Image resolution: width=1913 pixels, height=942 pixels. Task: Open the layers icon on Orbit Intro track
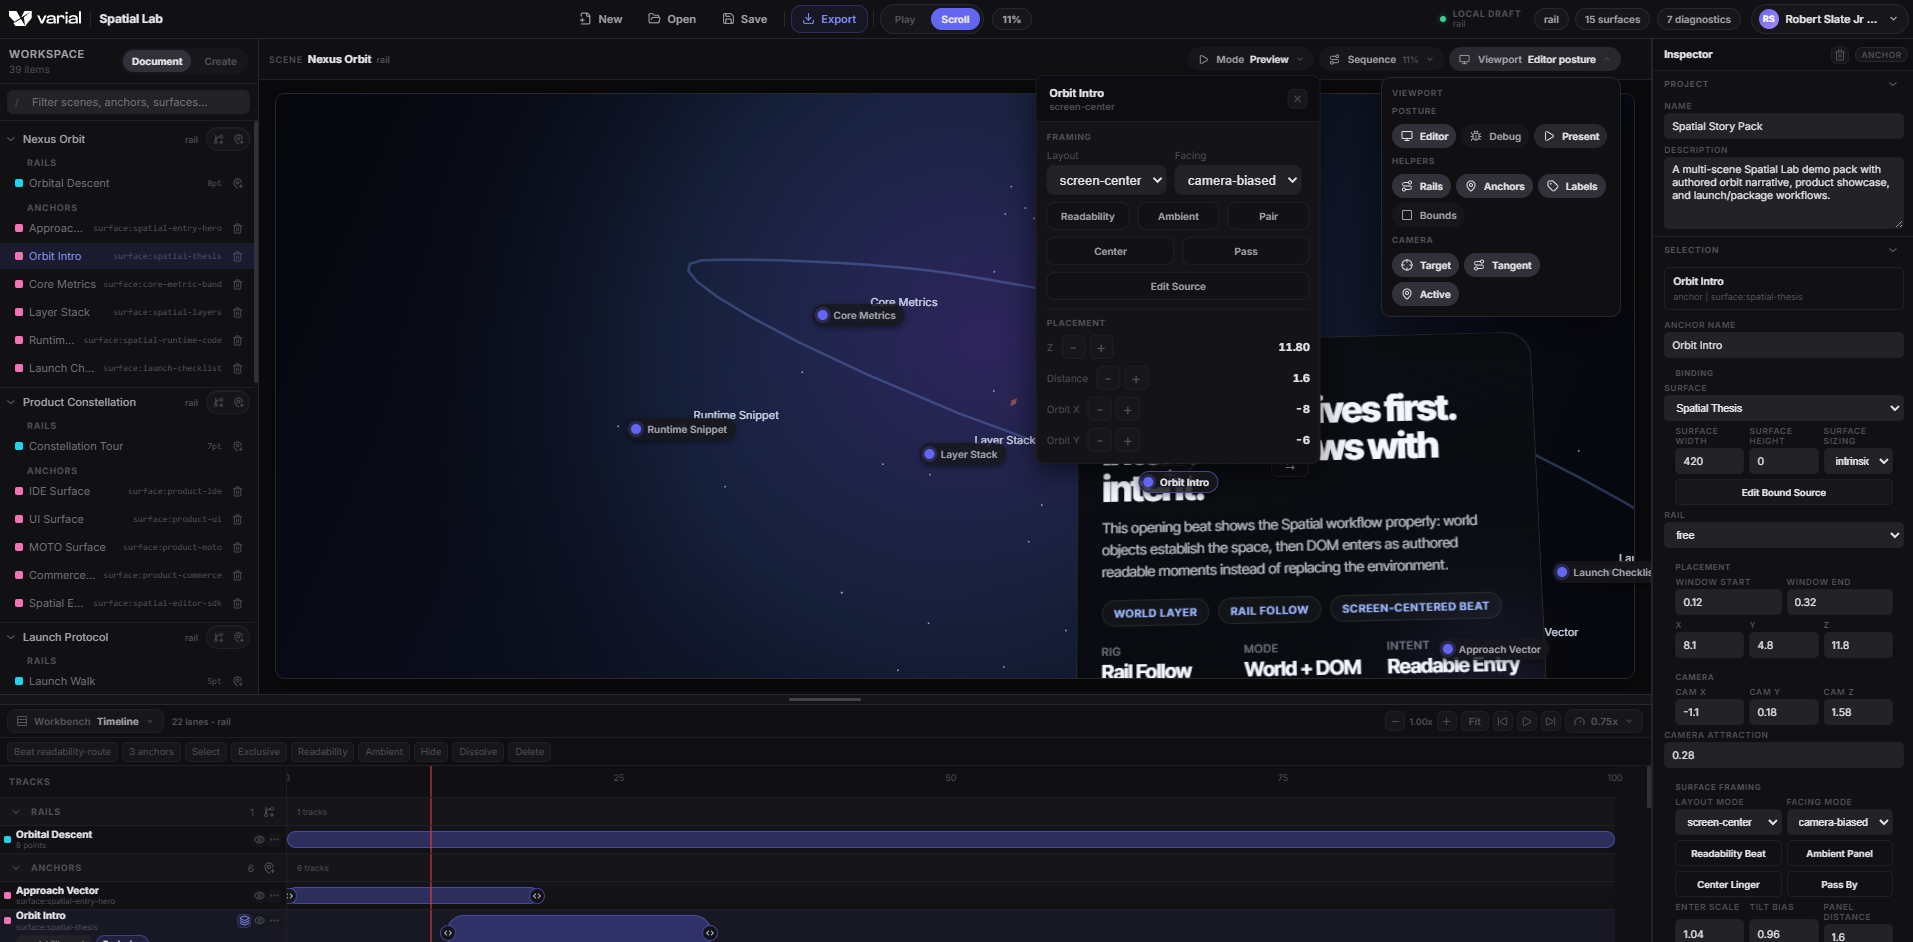coord(244,920)
